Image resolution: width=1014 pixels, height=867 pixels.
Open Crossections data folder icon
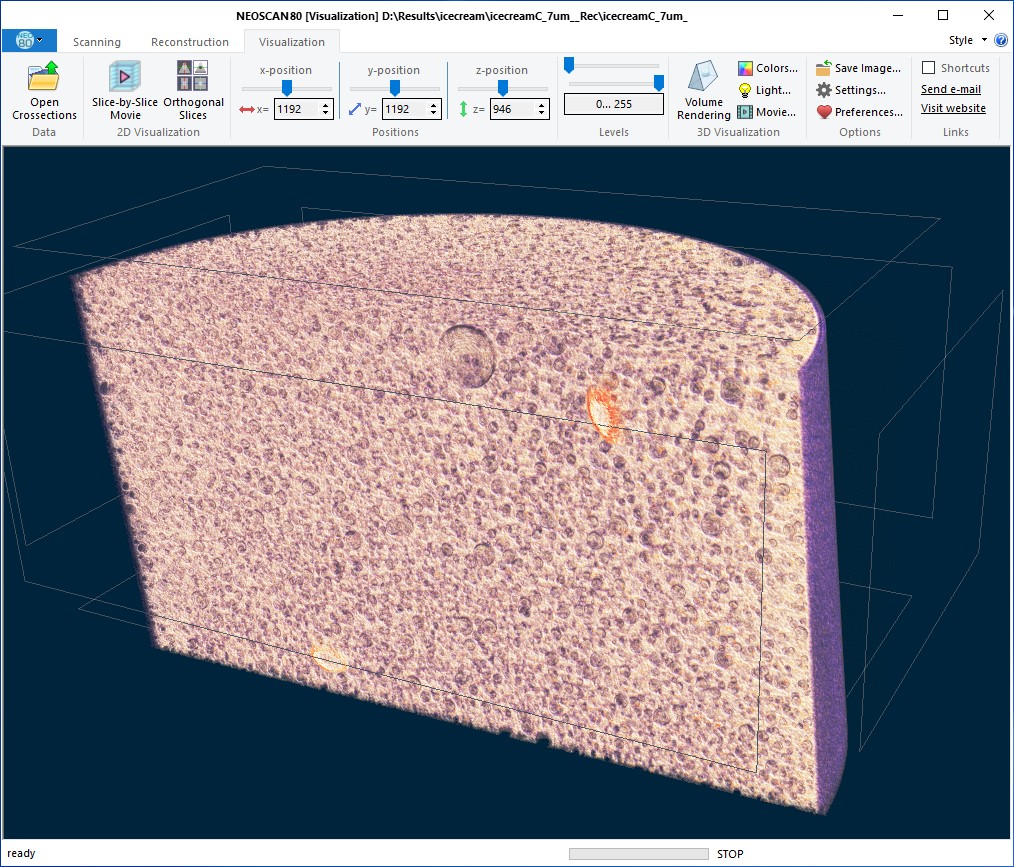point(44,77)
